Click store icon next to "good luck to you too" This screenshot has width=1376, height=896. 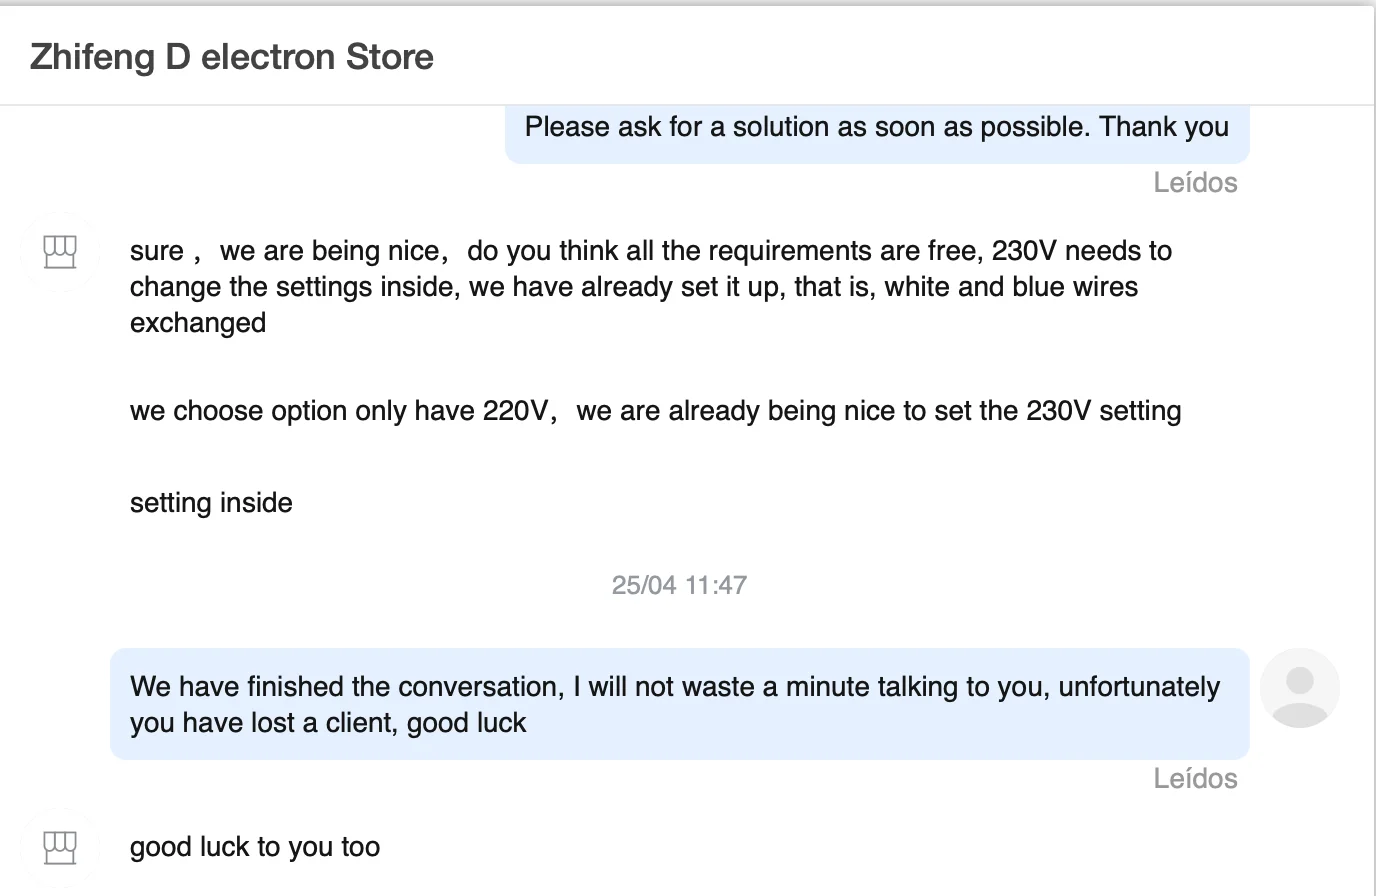coord(60,847)
